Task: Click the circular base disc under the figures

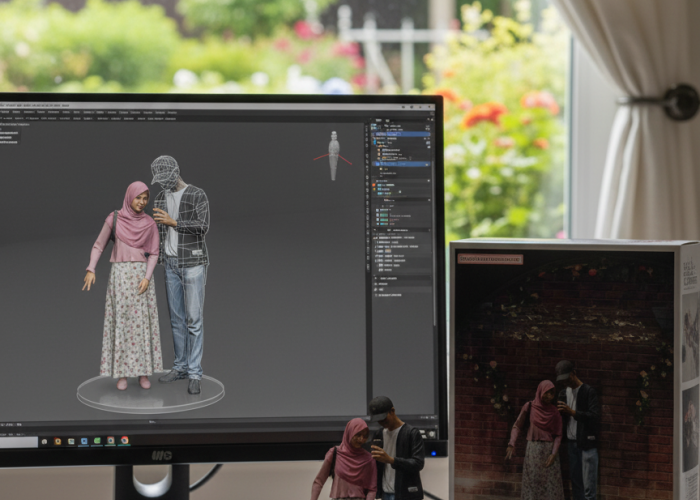Action: 150,393
